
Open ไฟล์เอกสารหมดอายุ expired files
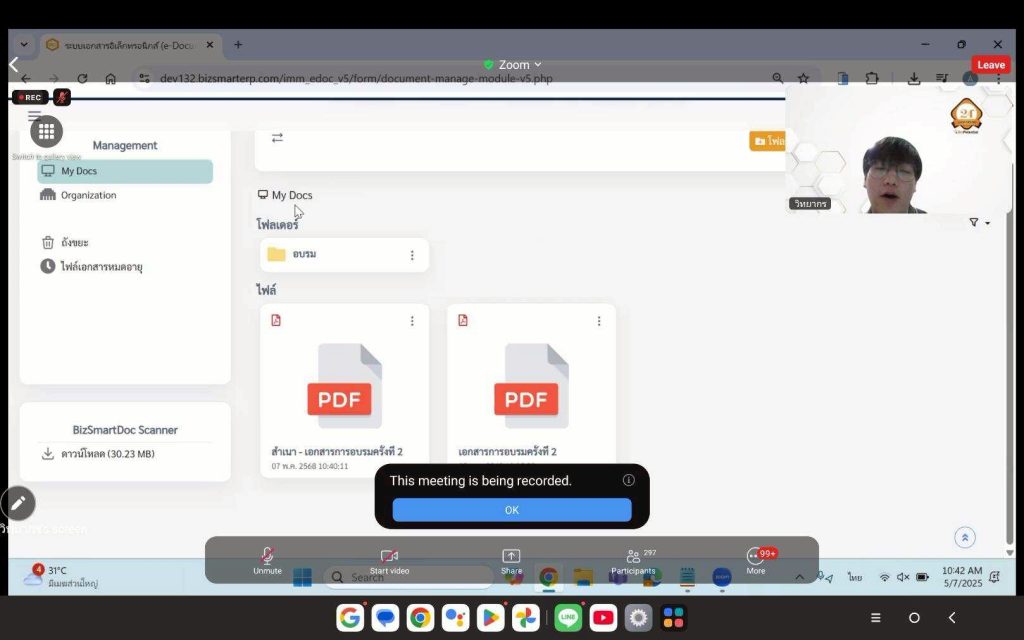pyautogui.click(x=100, y=267)
